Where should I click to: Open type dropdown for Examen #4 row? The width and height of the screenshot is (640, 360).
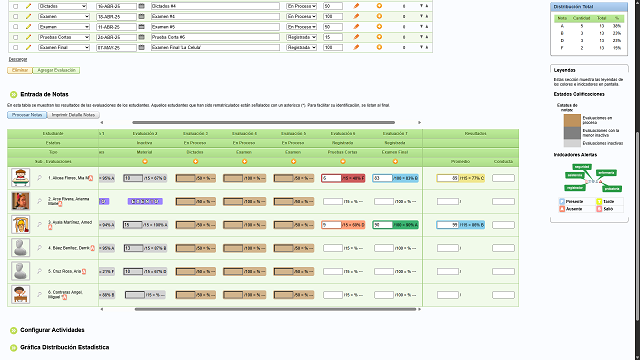click(64, 16)
